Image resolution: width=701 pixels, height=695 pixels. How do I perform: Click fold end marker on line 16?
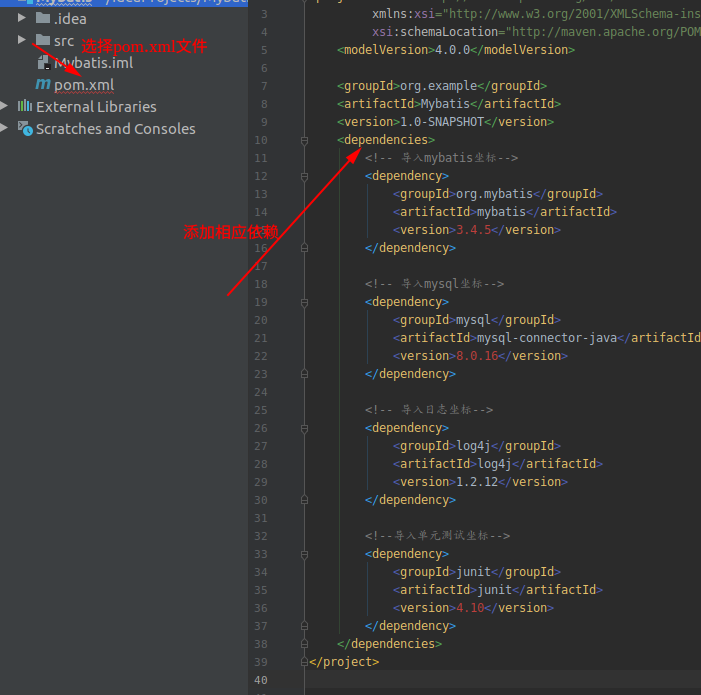pyautogui.click(x=304, y=248)
